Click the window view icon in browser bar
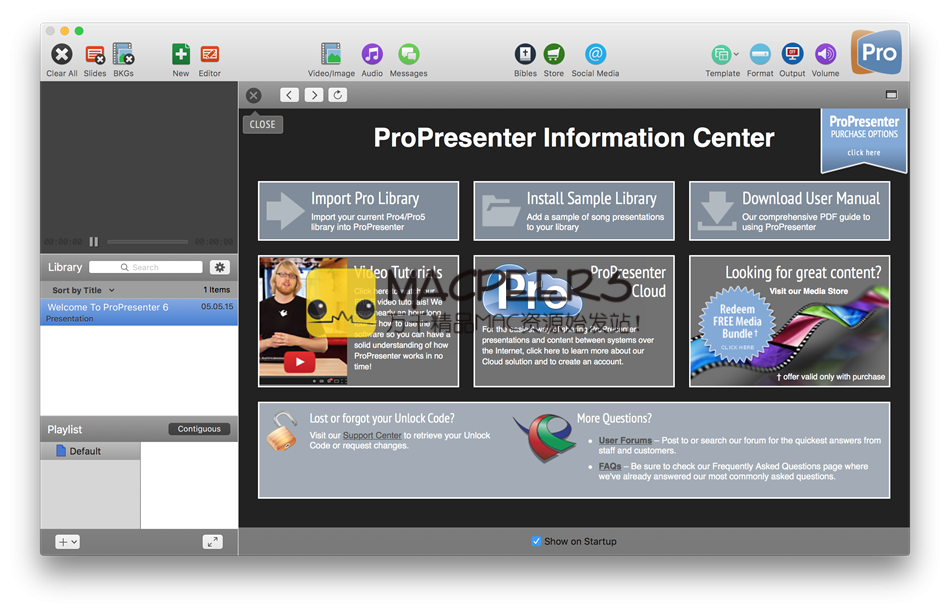 tap(891, 95)
